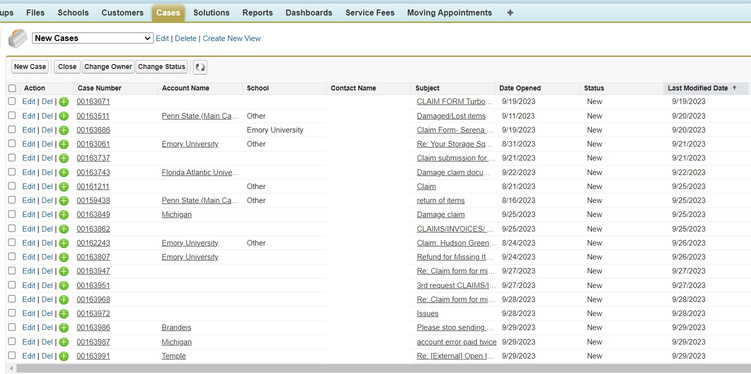Select checkbox for case 00163991
Viewport: 751px width, 374px height.
(12, 355)
